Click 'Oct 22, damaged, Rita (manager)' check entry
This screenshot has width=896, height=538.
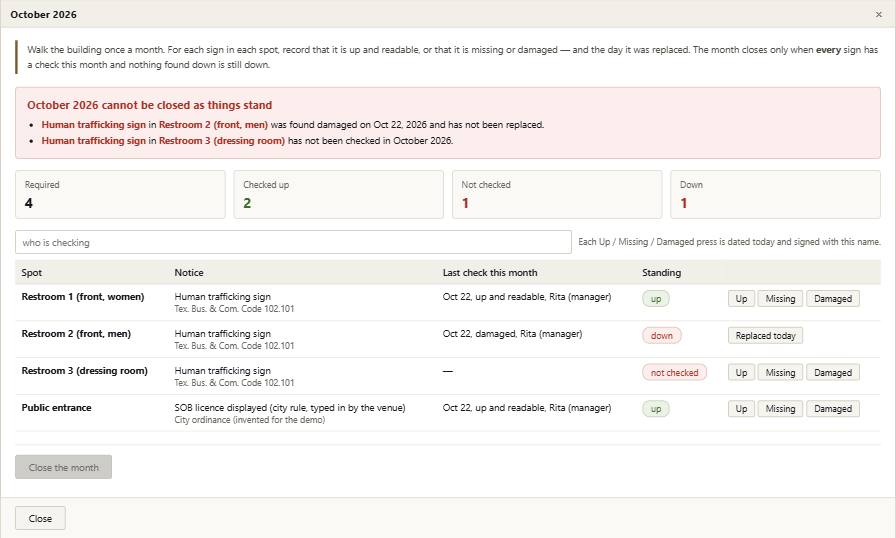coord(512,334)
